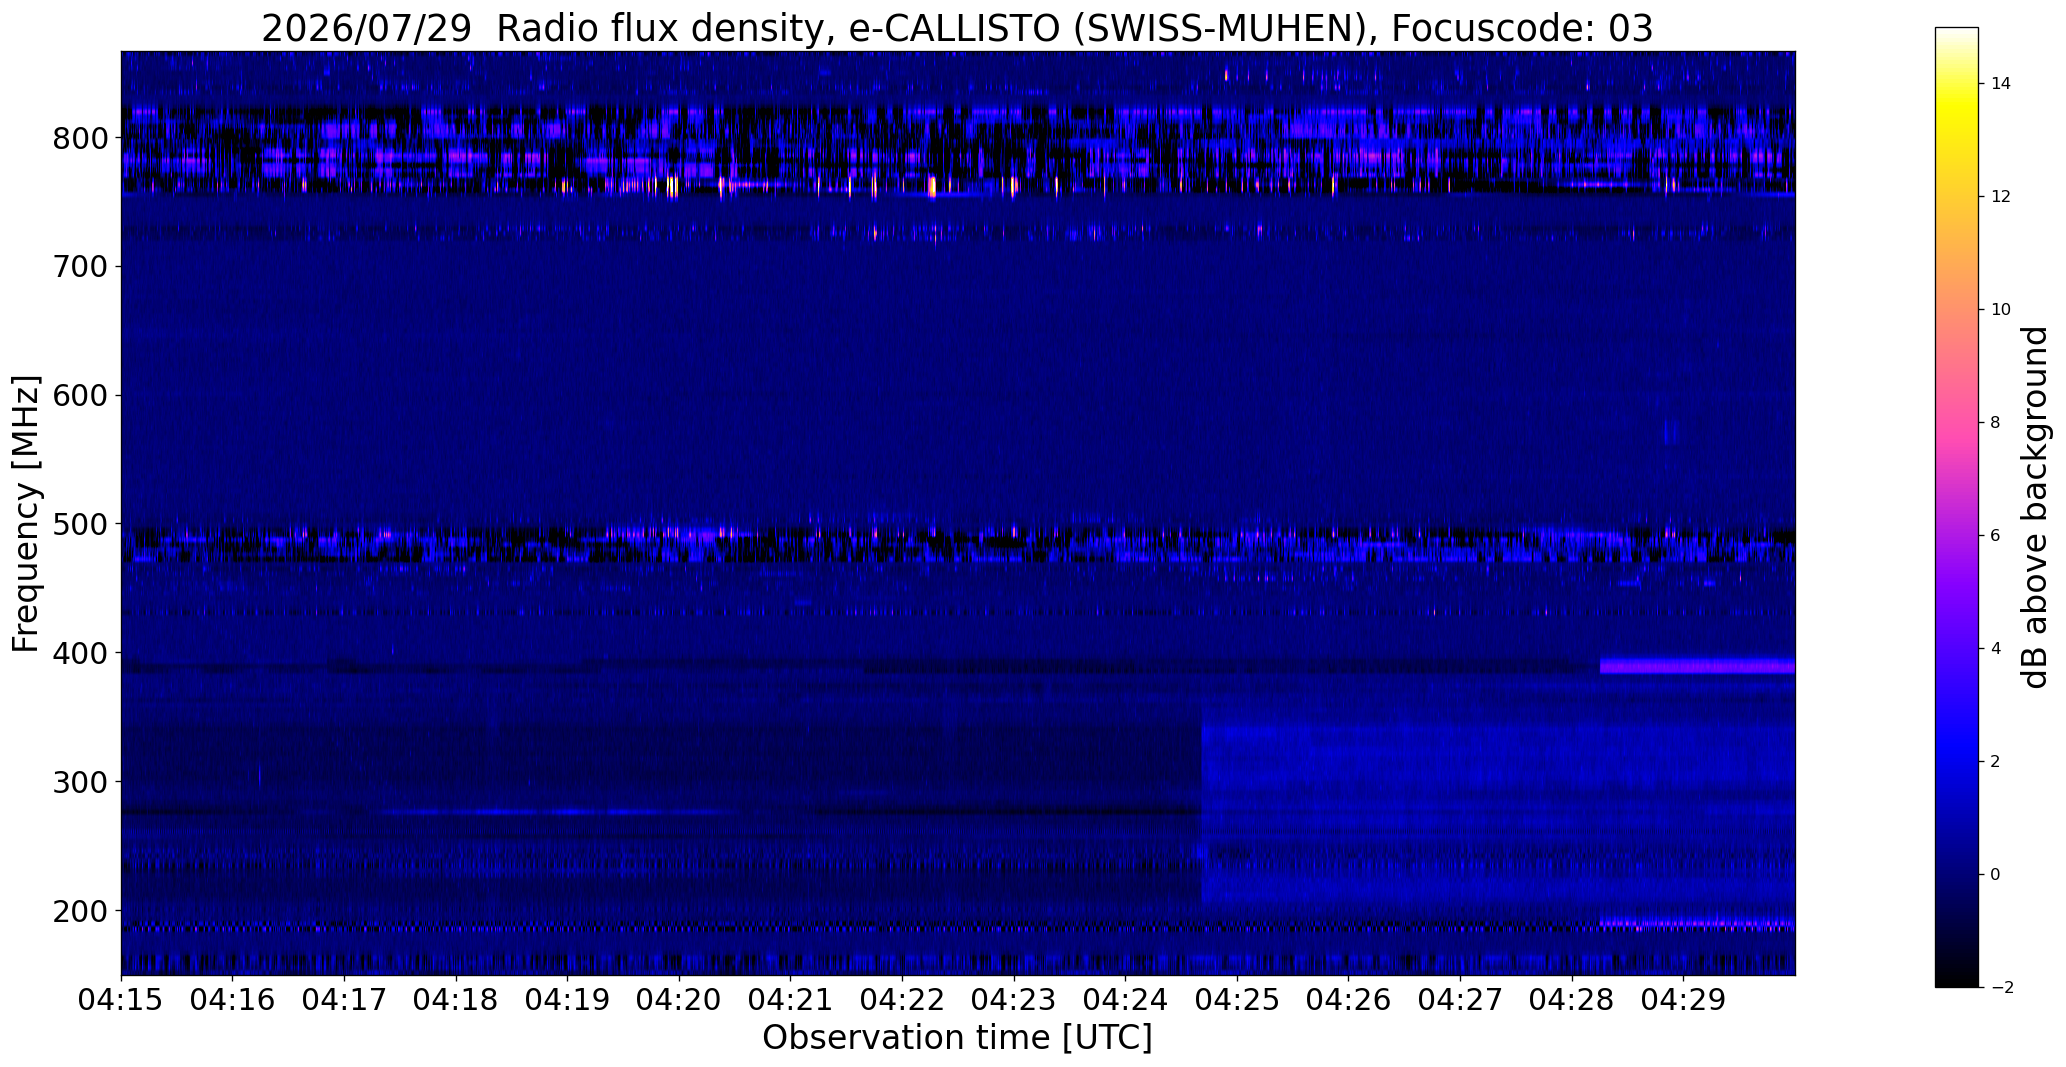The height and width of the screenshot is (1067, 2066).
Task: Click the −2 value on the colorbar
Action: (x=2000, y=987)
